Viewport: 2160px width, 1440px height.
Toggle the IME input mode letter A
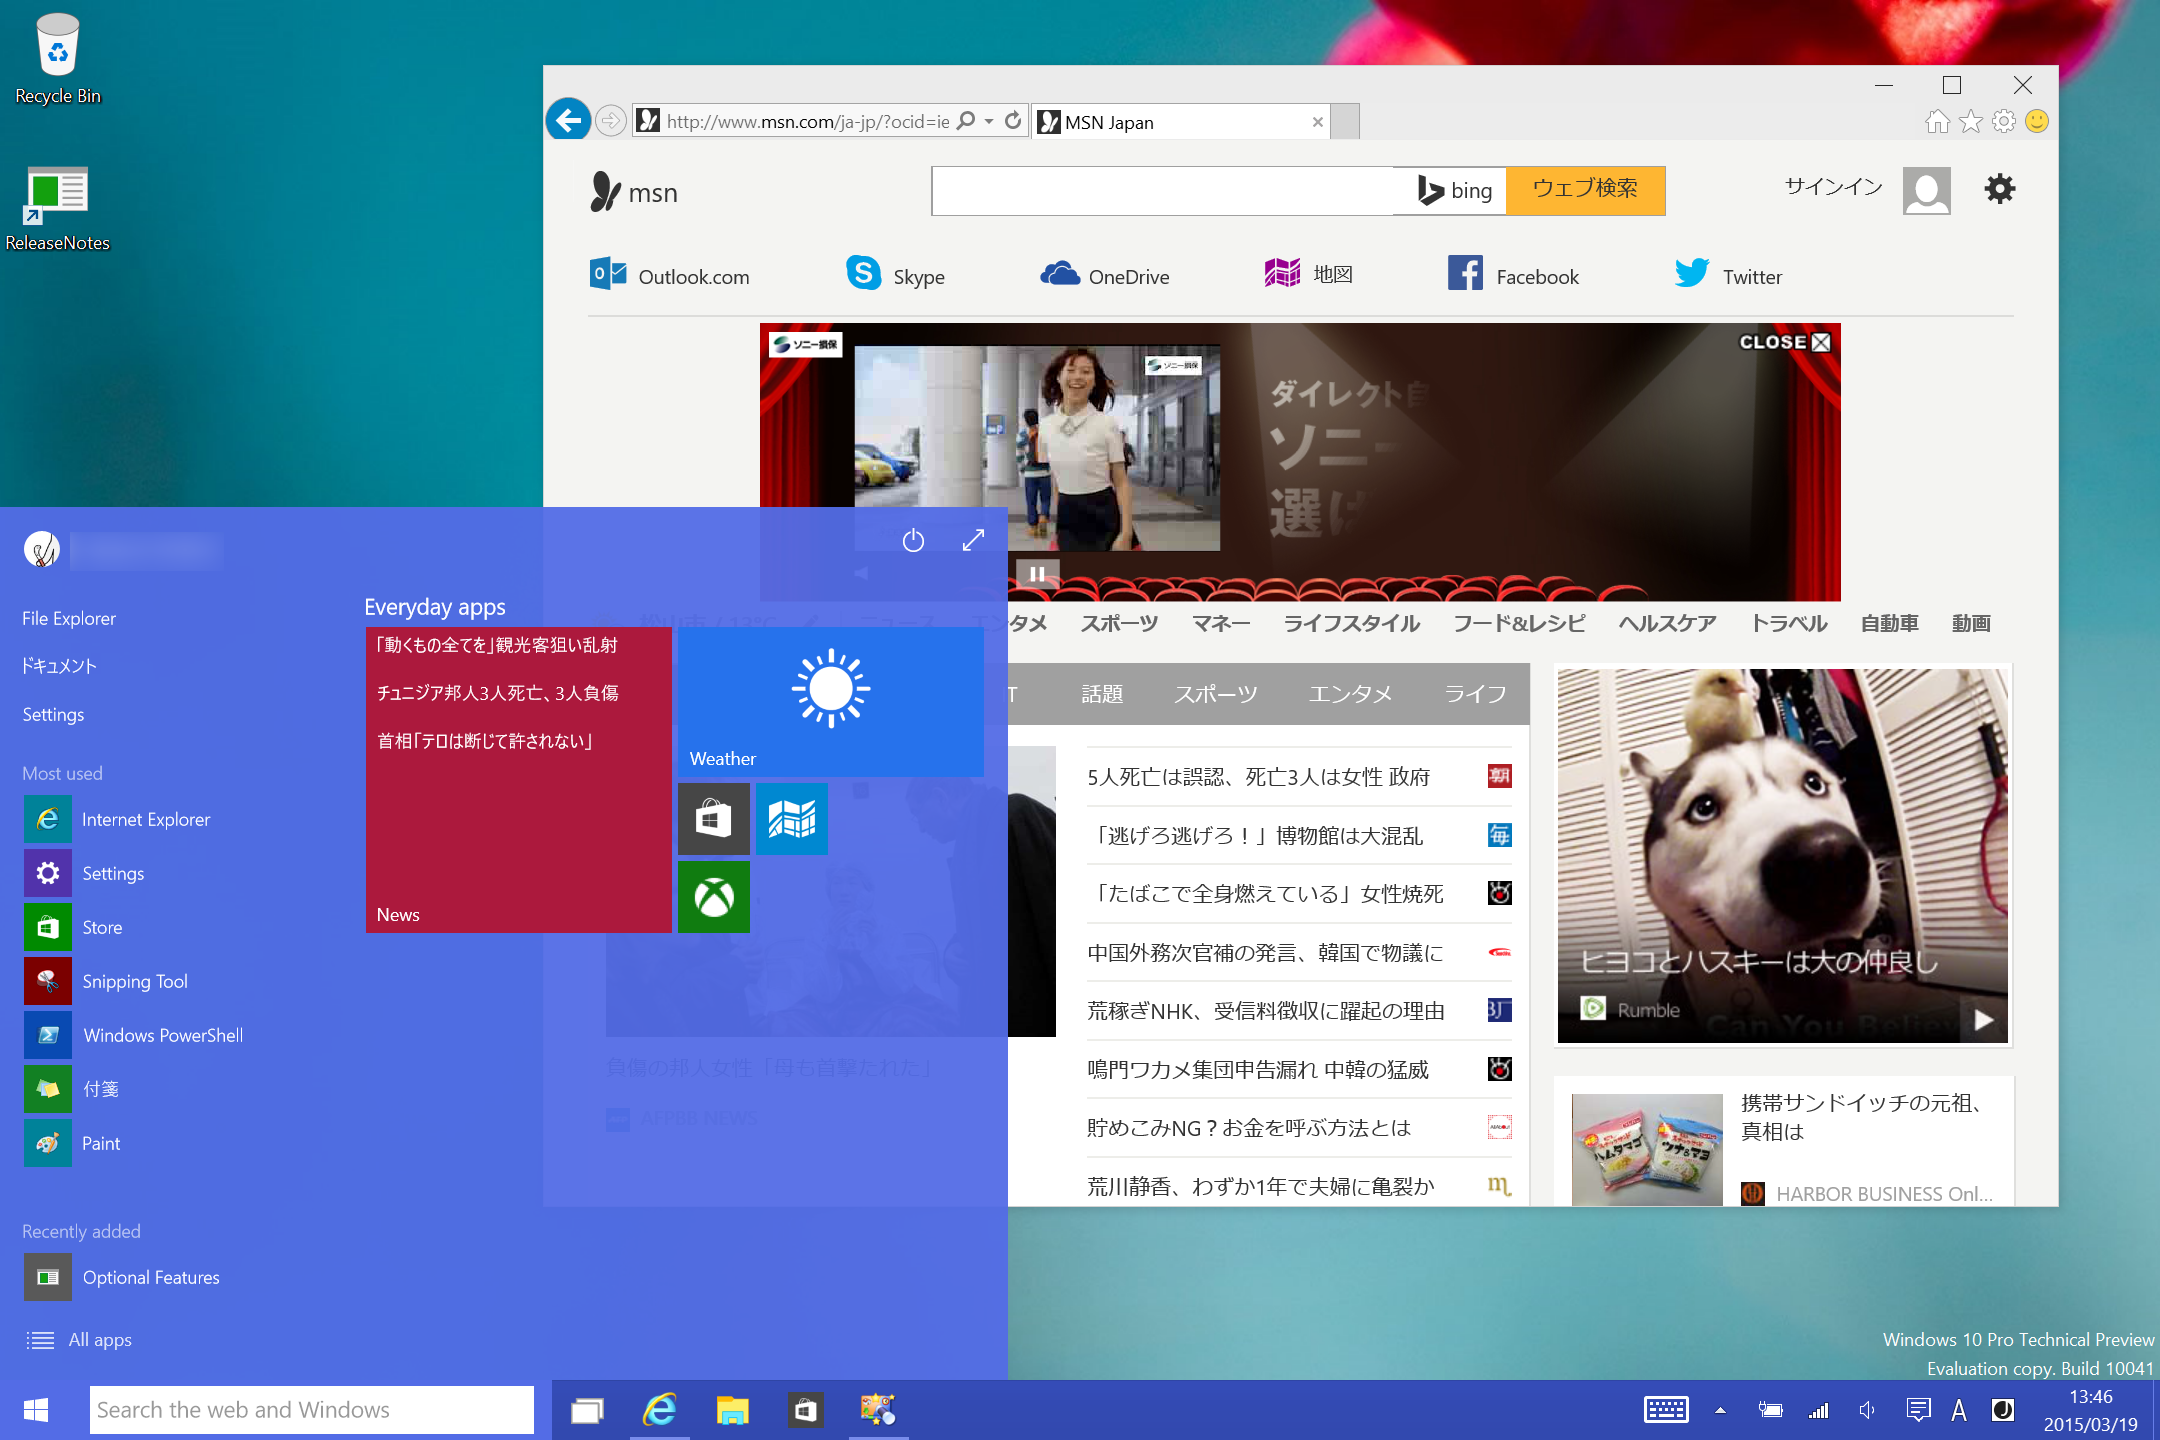click(x=1958, y=1411)
